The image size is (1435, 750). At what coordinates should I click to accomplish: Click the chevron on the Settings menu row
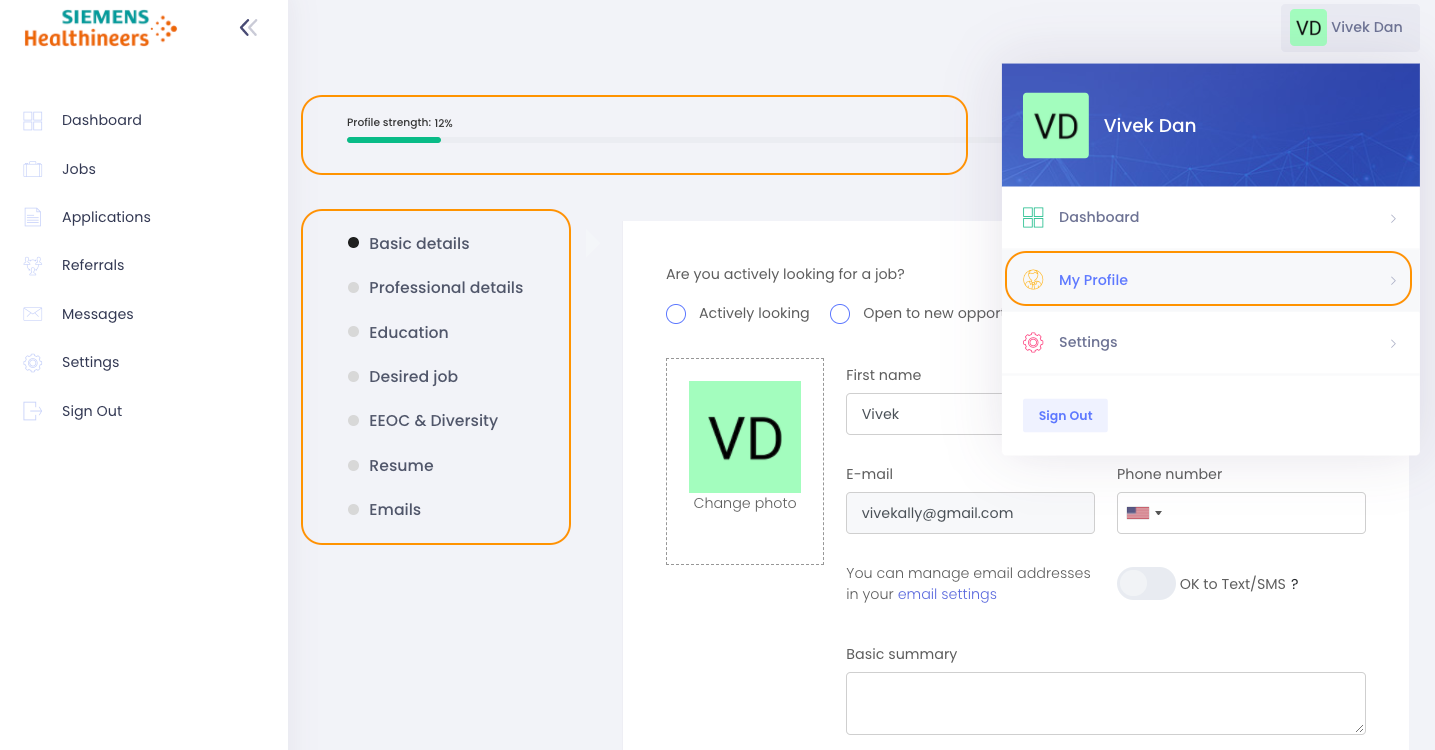tap(1393, 343)
